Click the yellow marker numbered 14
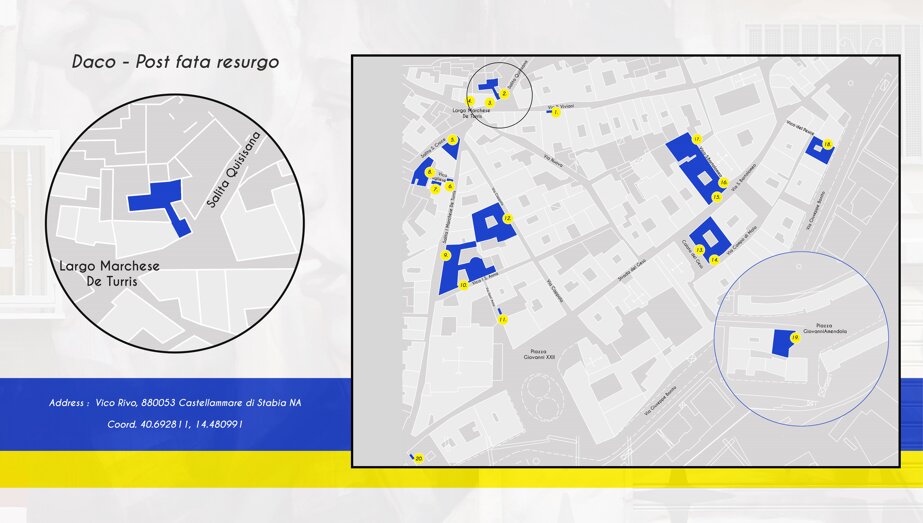The height and width of the screenshot is (523, 923). click(x=715, y=260)
